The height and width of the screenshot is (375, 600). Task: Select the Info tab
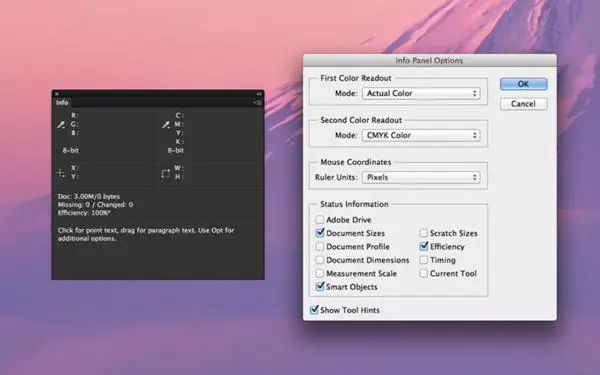[x=62, y=103]
